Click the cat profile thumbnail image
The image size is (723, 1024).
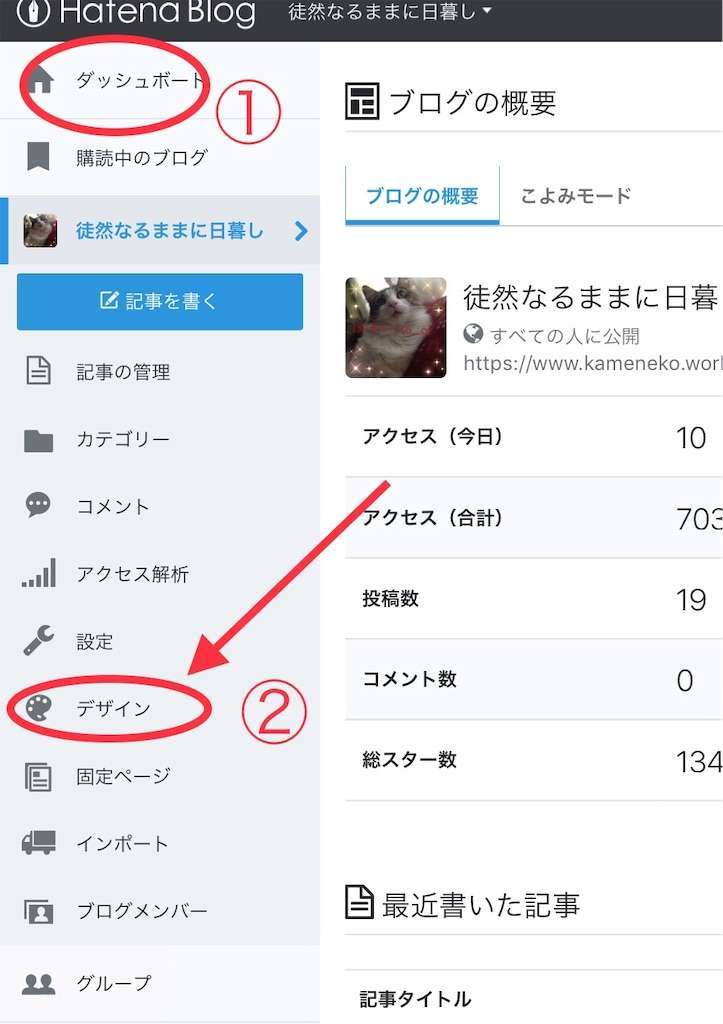click(x=396, y=327)
